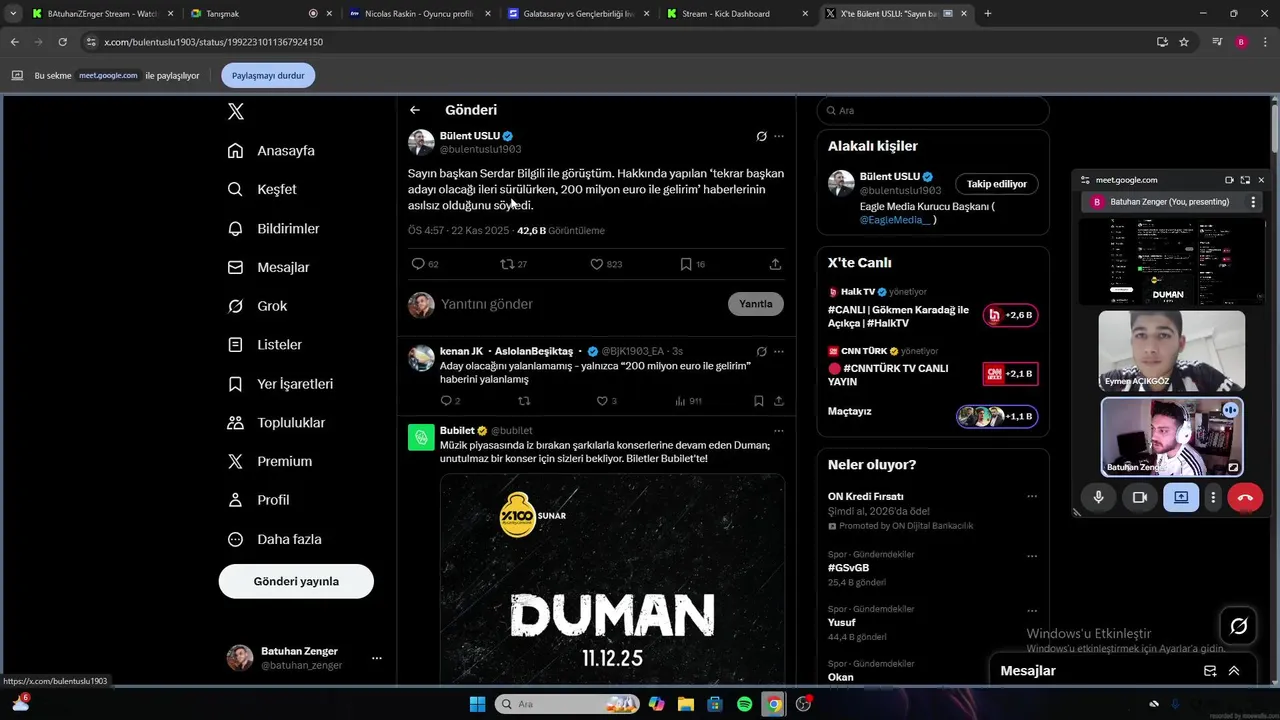Open a new browser tab
1280x720 pixels.
click(x=988, y=14)
